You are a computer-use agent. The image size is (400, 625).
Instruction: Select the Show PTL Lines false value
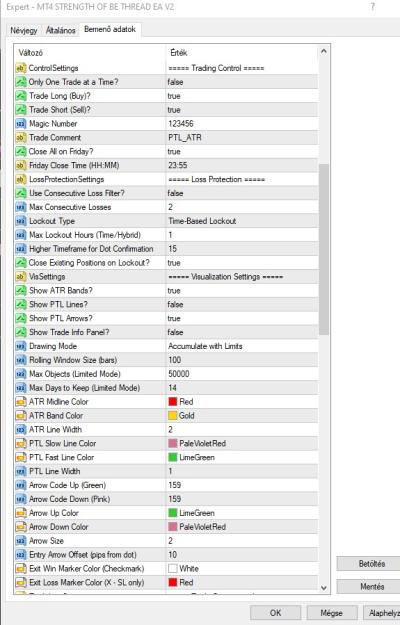[175, 305]
